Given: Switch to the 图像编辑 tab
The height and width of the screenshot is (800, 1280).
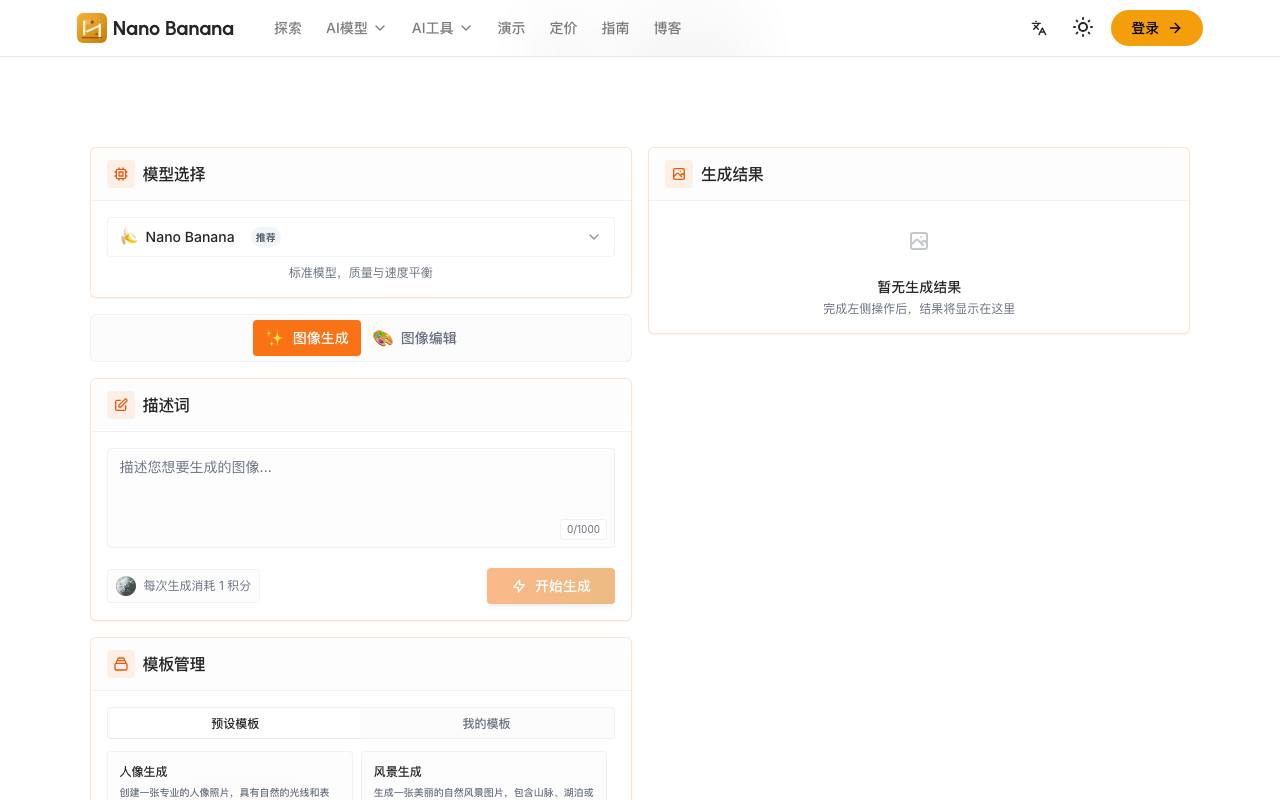Looking at the screenshot, I should tap(415, 338).
